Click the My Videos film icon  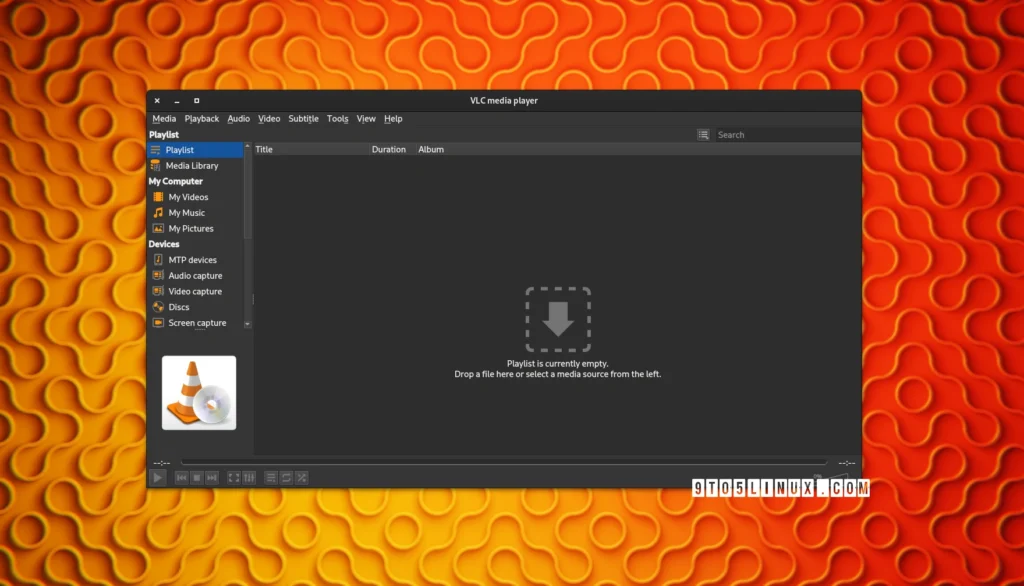click(x=158, y=197)
